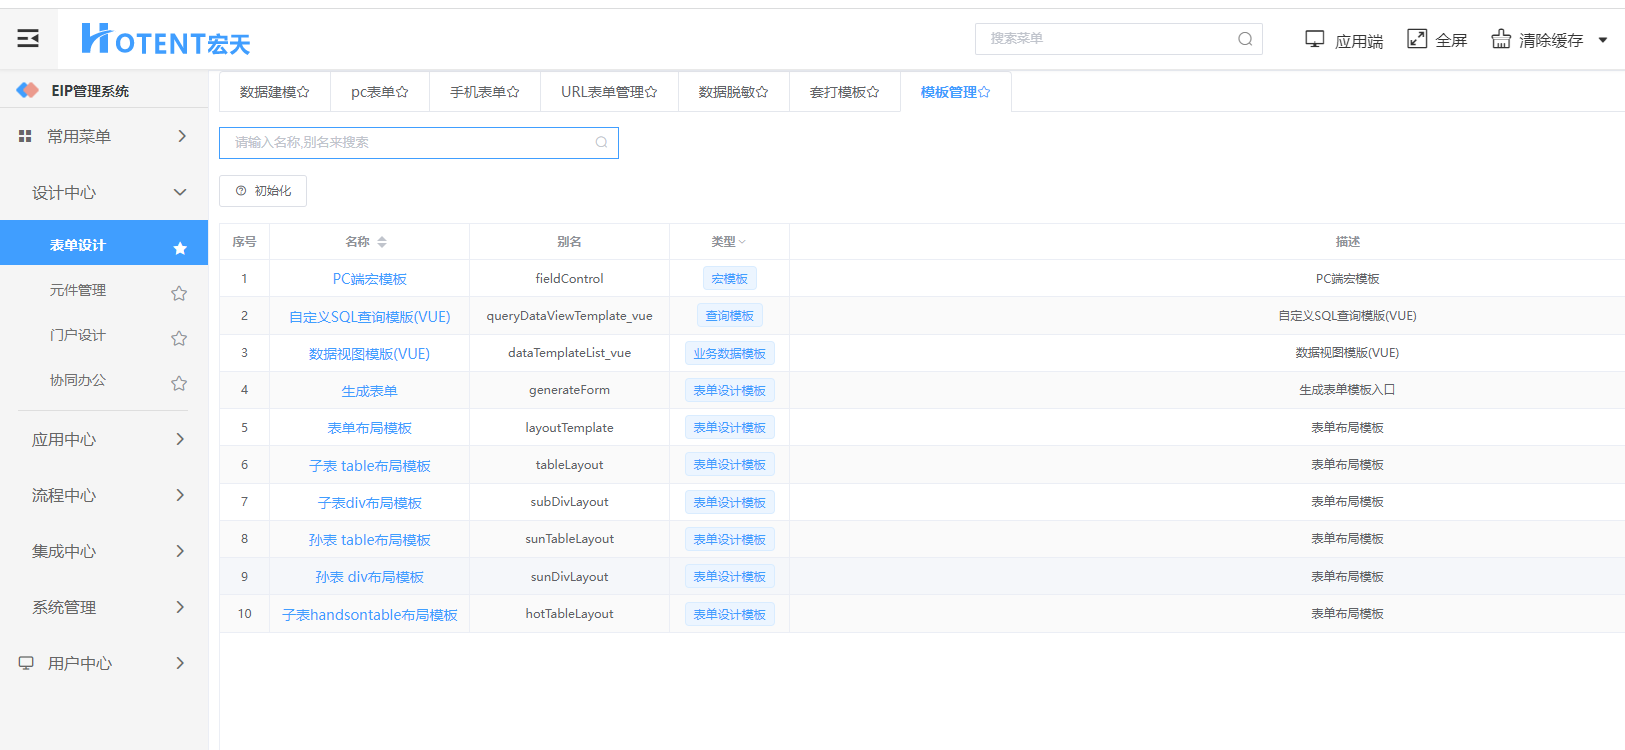This screenshot has height=750, width=1625.
Task: Switch to the 数据建模 tab
Action: [274, 92]
